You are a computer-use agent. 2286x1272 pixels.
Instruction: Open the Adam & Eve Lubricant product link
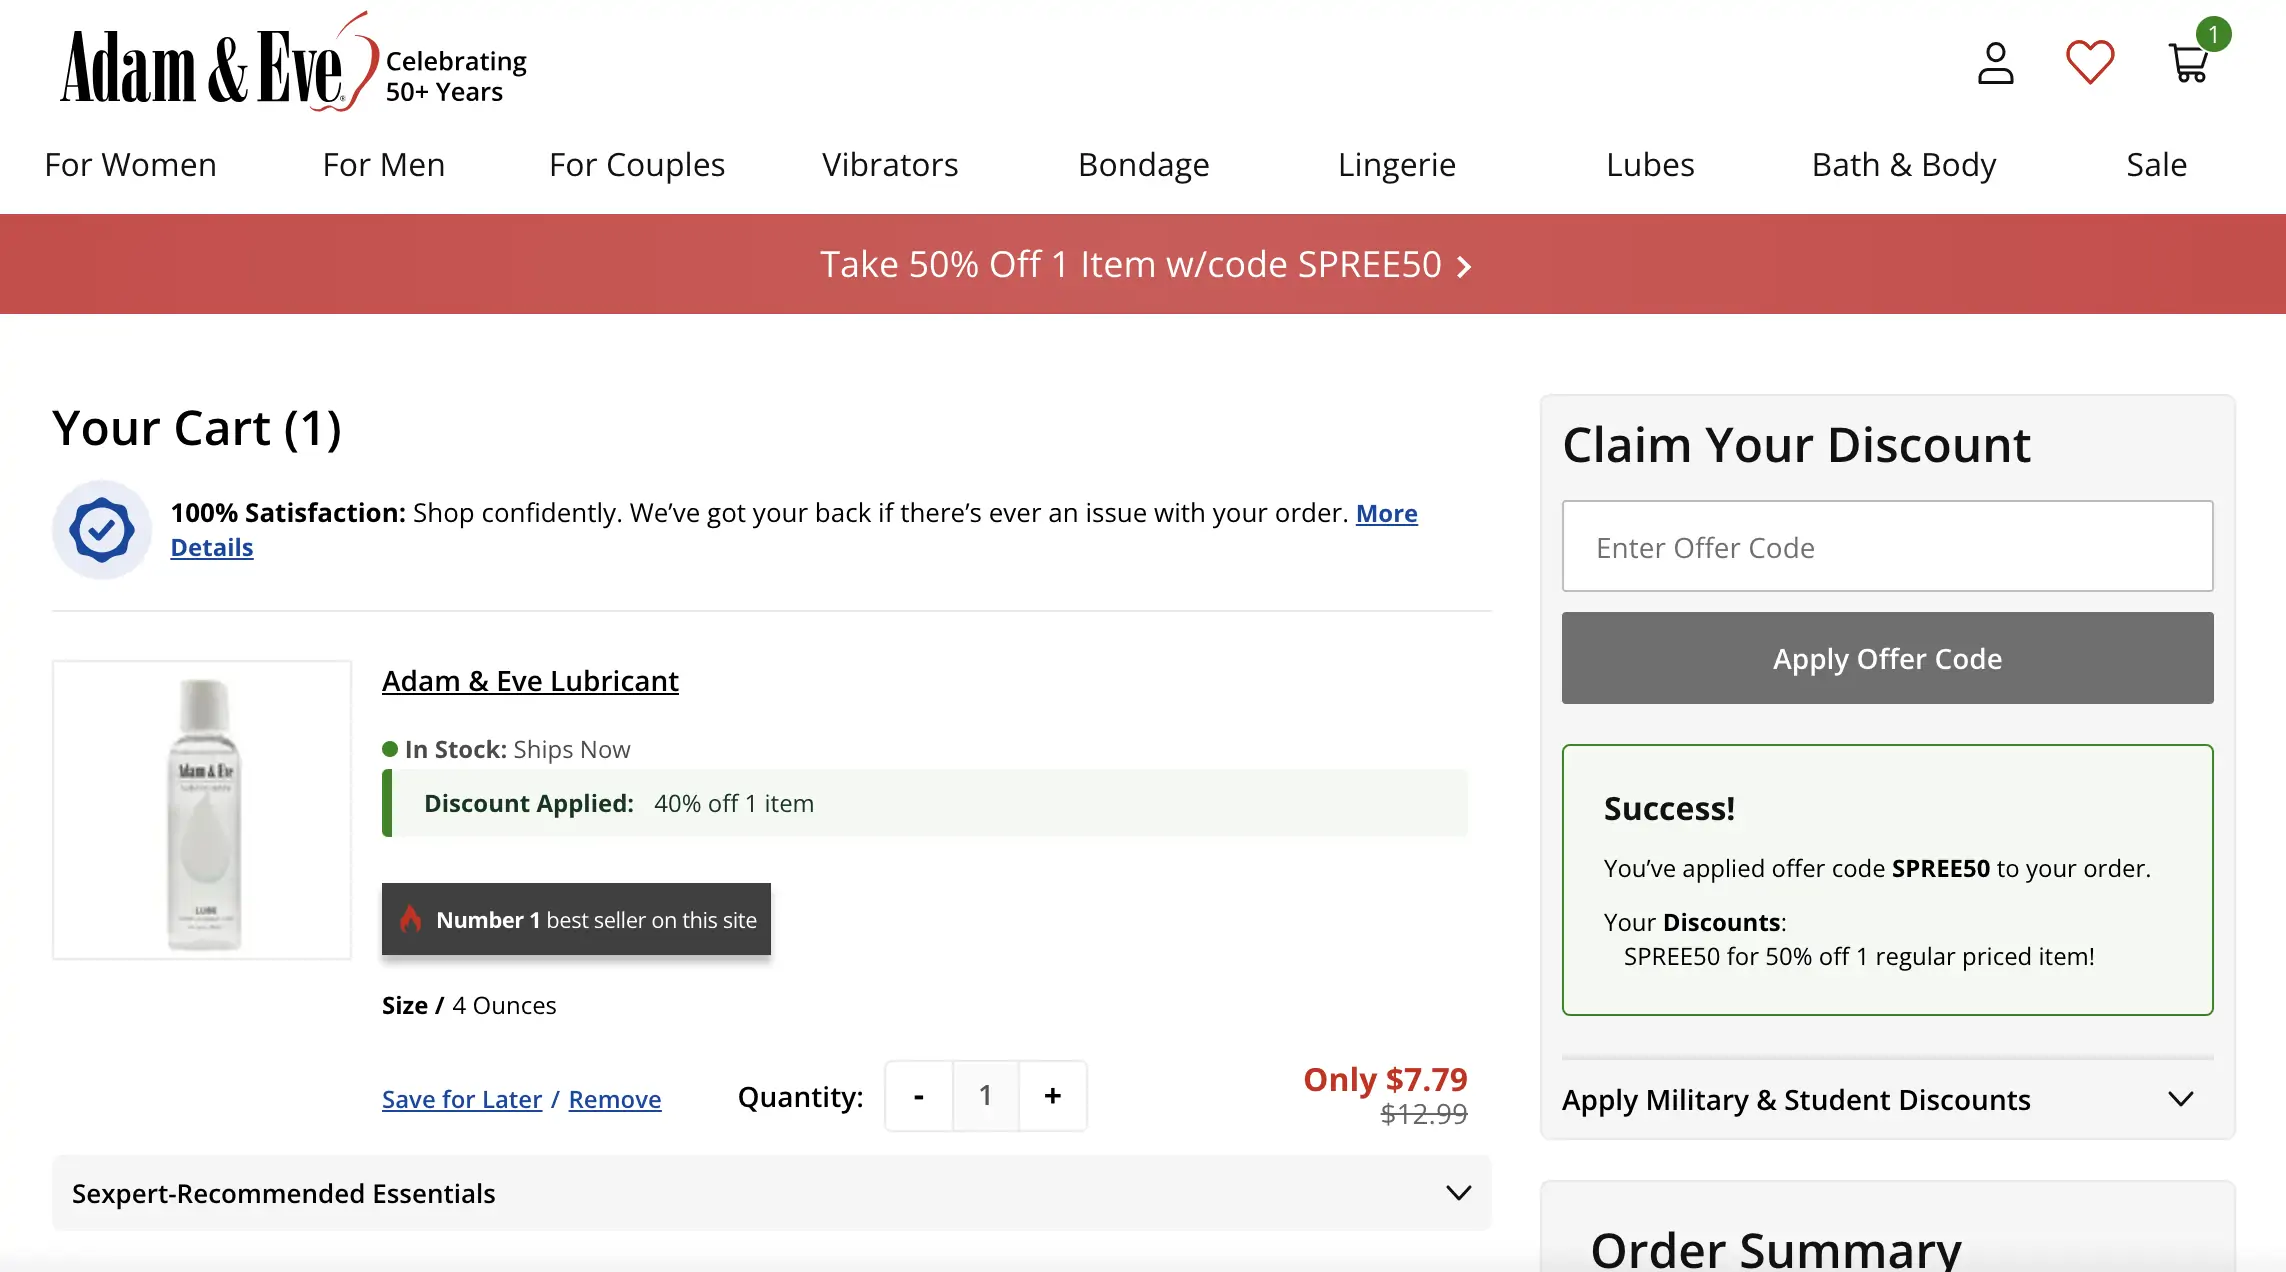[530, 681]
